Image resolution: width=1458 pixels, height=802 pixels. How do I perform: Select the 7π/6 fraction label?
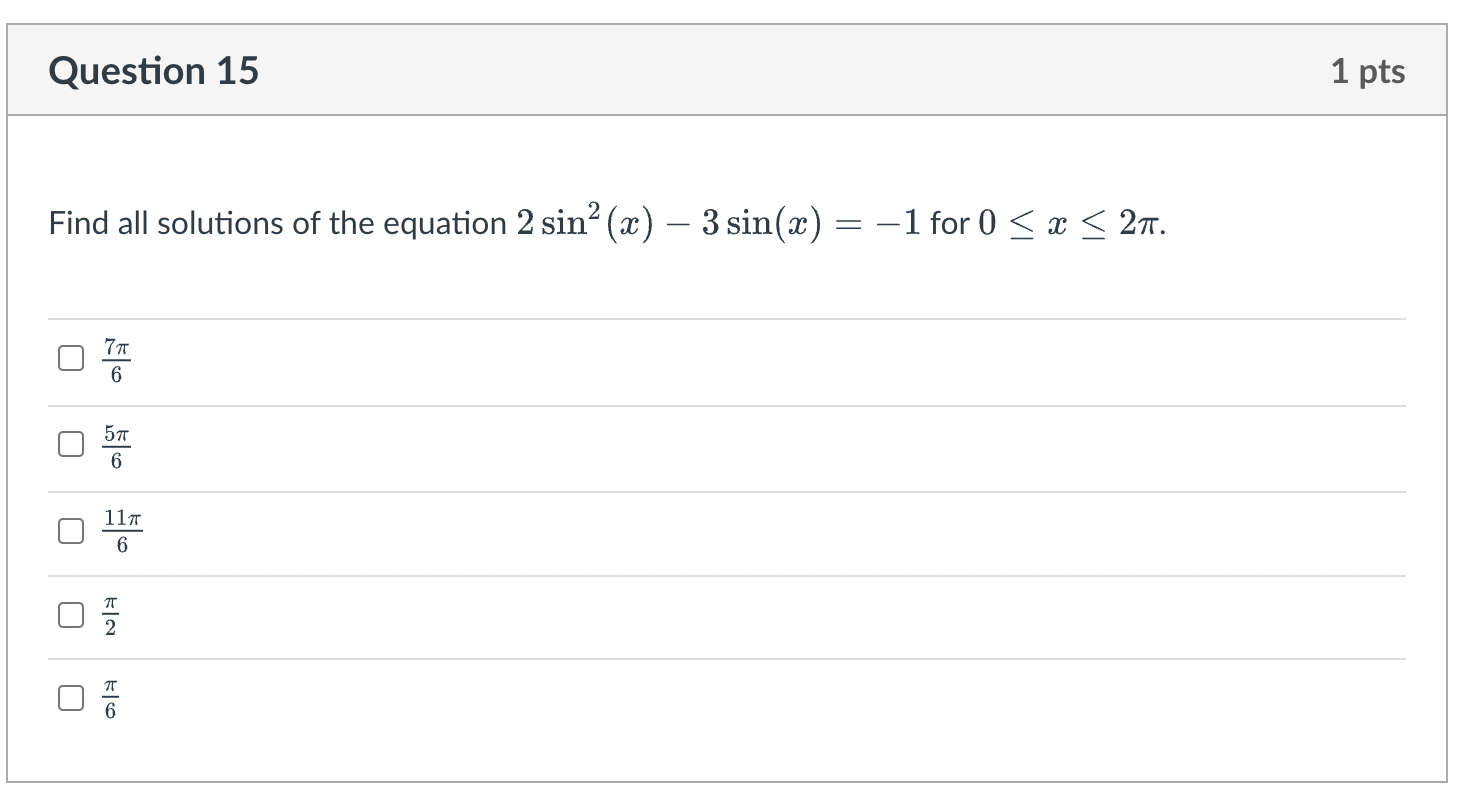pyautogui.click(x=116, y=360)
